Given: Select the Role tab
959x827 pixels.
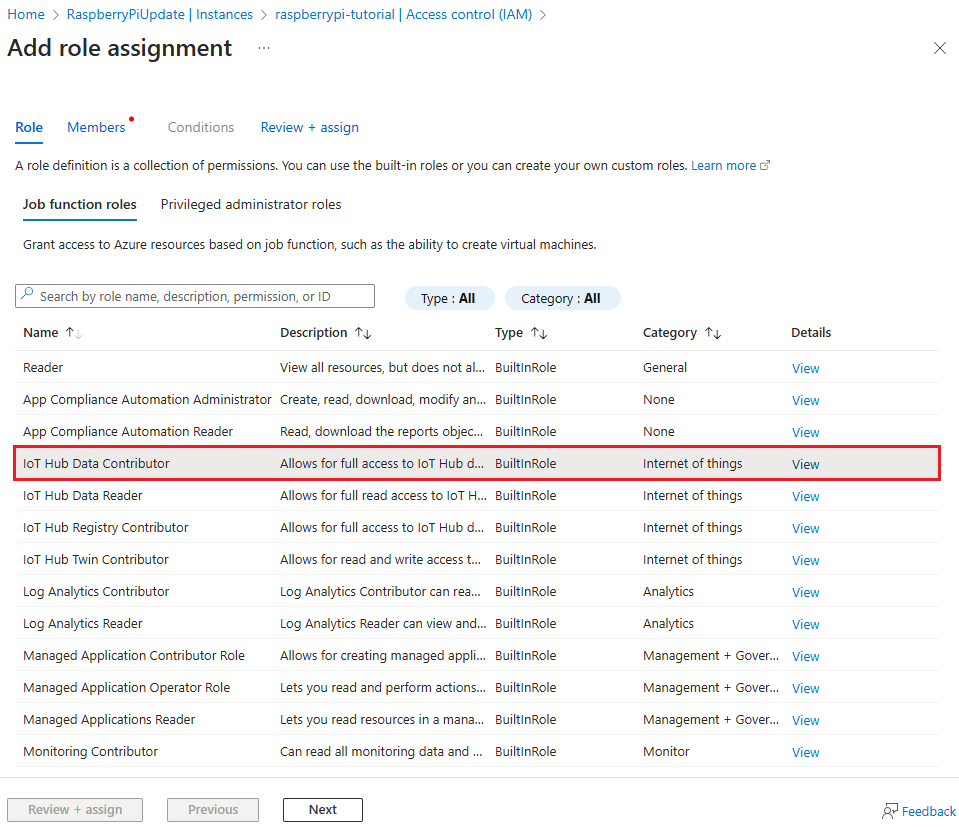Looking at the screenshot, I should click(x=29, y=127).
